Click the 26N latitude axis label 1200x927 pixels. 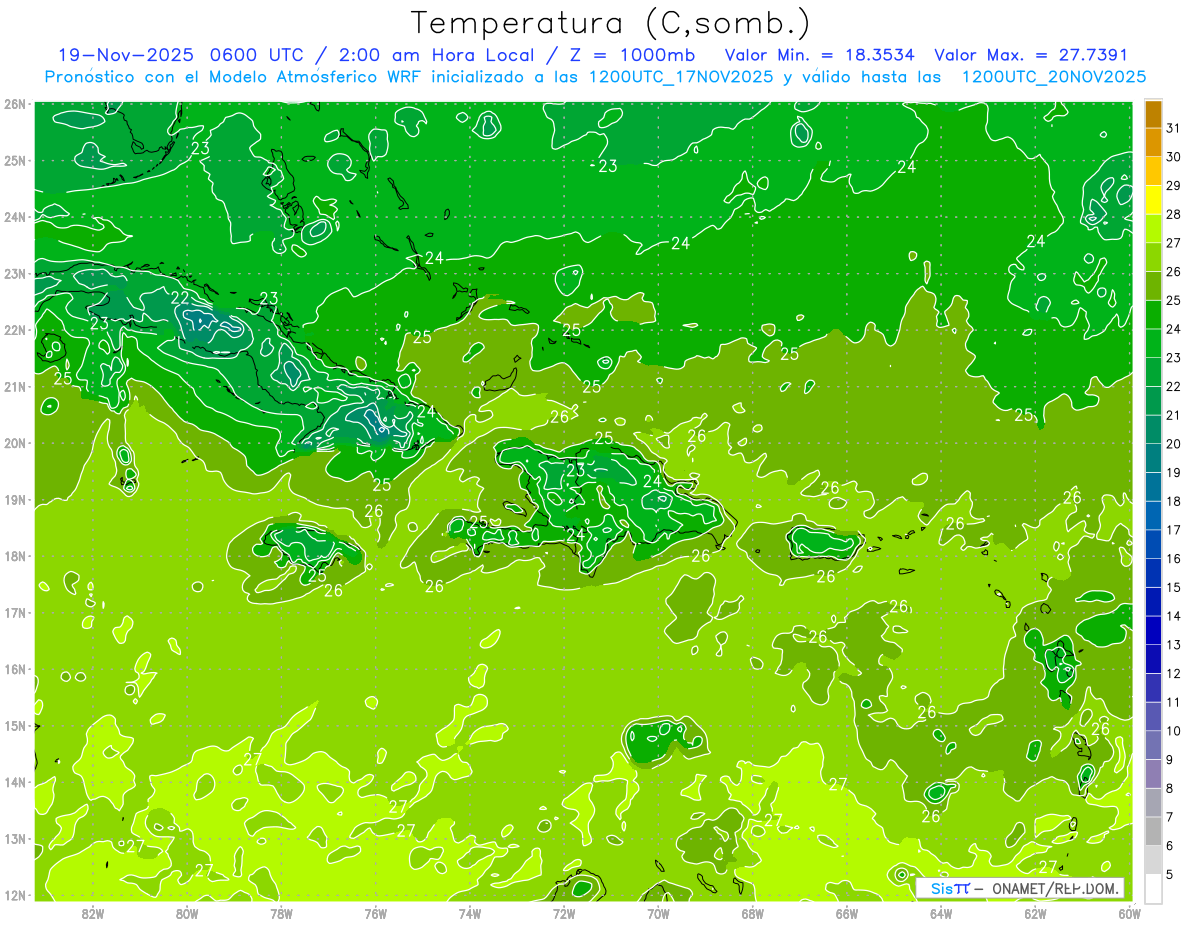tap(15, 104)
